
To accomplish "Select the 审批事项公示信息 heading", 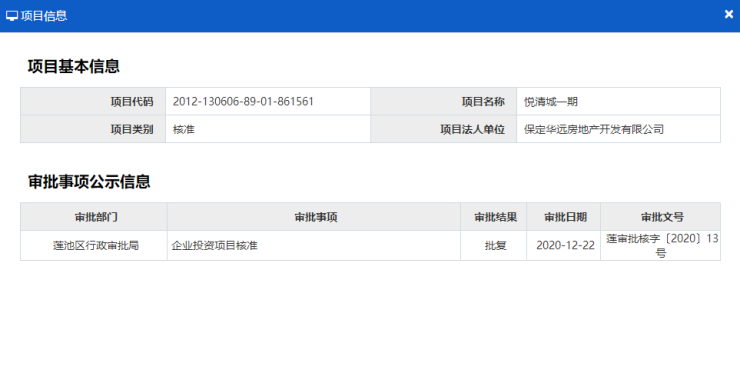I will tap(89, 181).
